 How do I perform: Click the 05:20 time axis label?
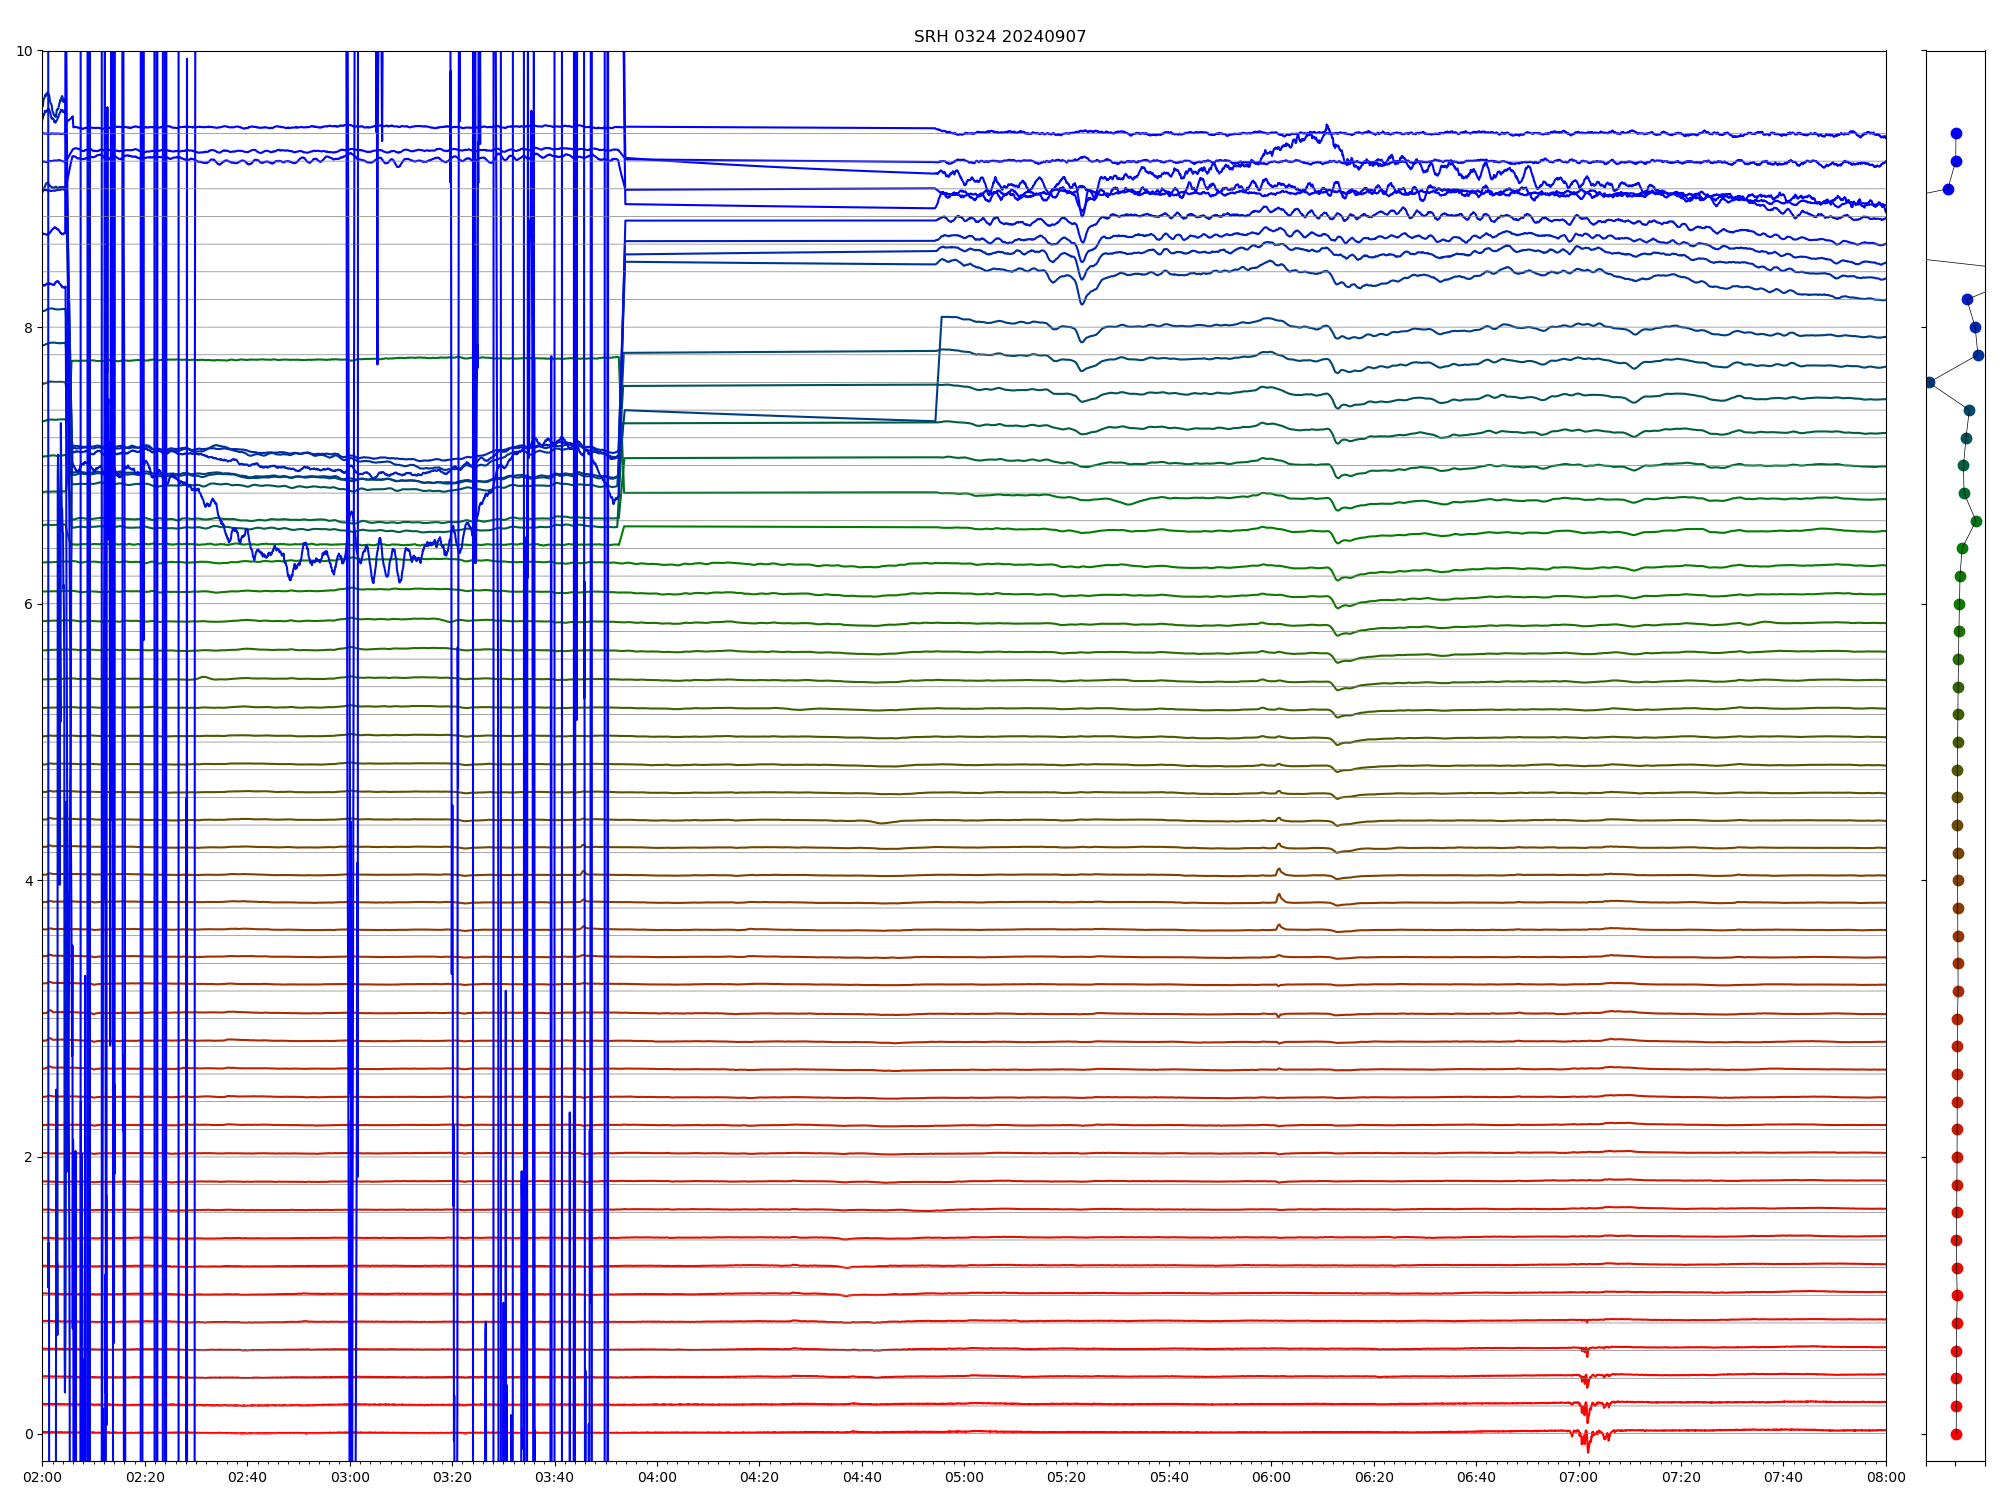point(1067,1477)
